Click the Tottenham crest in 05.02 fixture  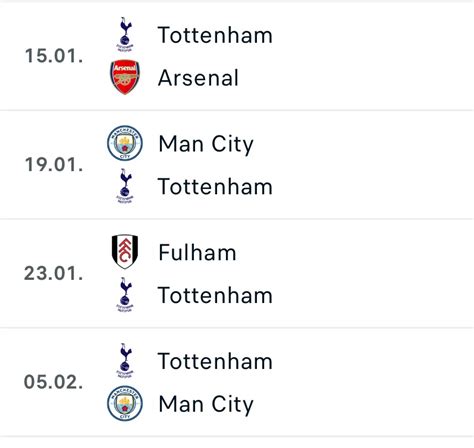pyautogui.click(x=125, y=361)
